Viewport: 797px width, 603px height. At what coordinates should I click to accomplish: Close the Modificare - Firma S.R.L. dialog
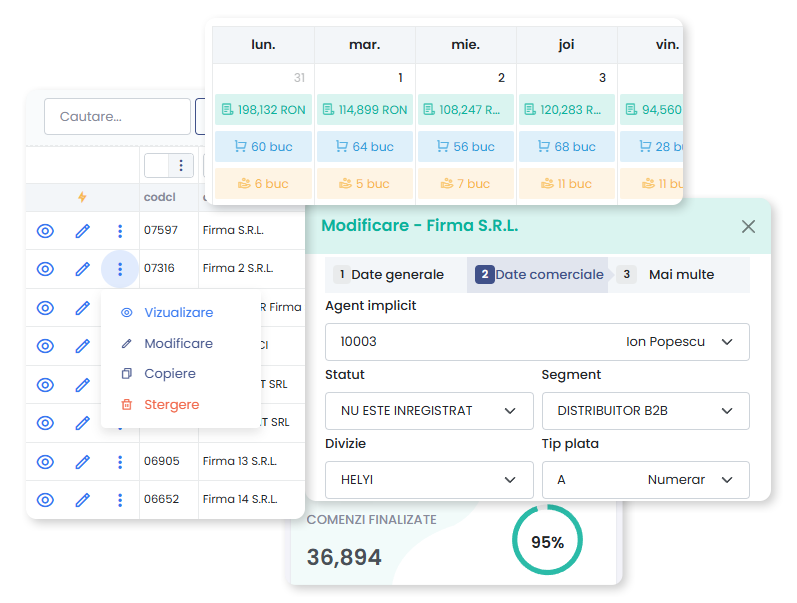coord(748,226)
